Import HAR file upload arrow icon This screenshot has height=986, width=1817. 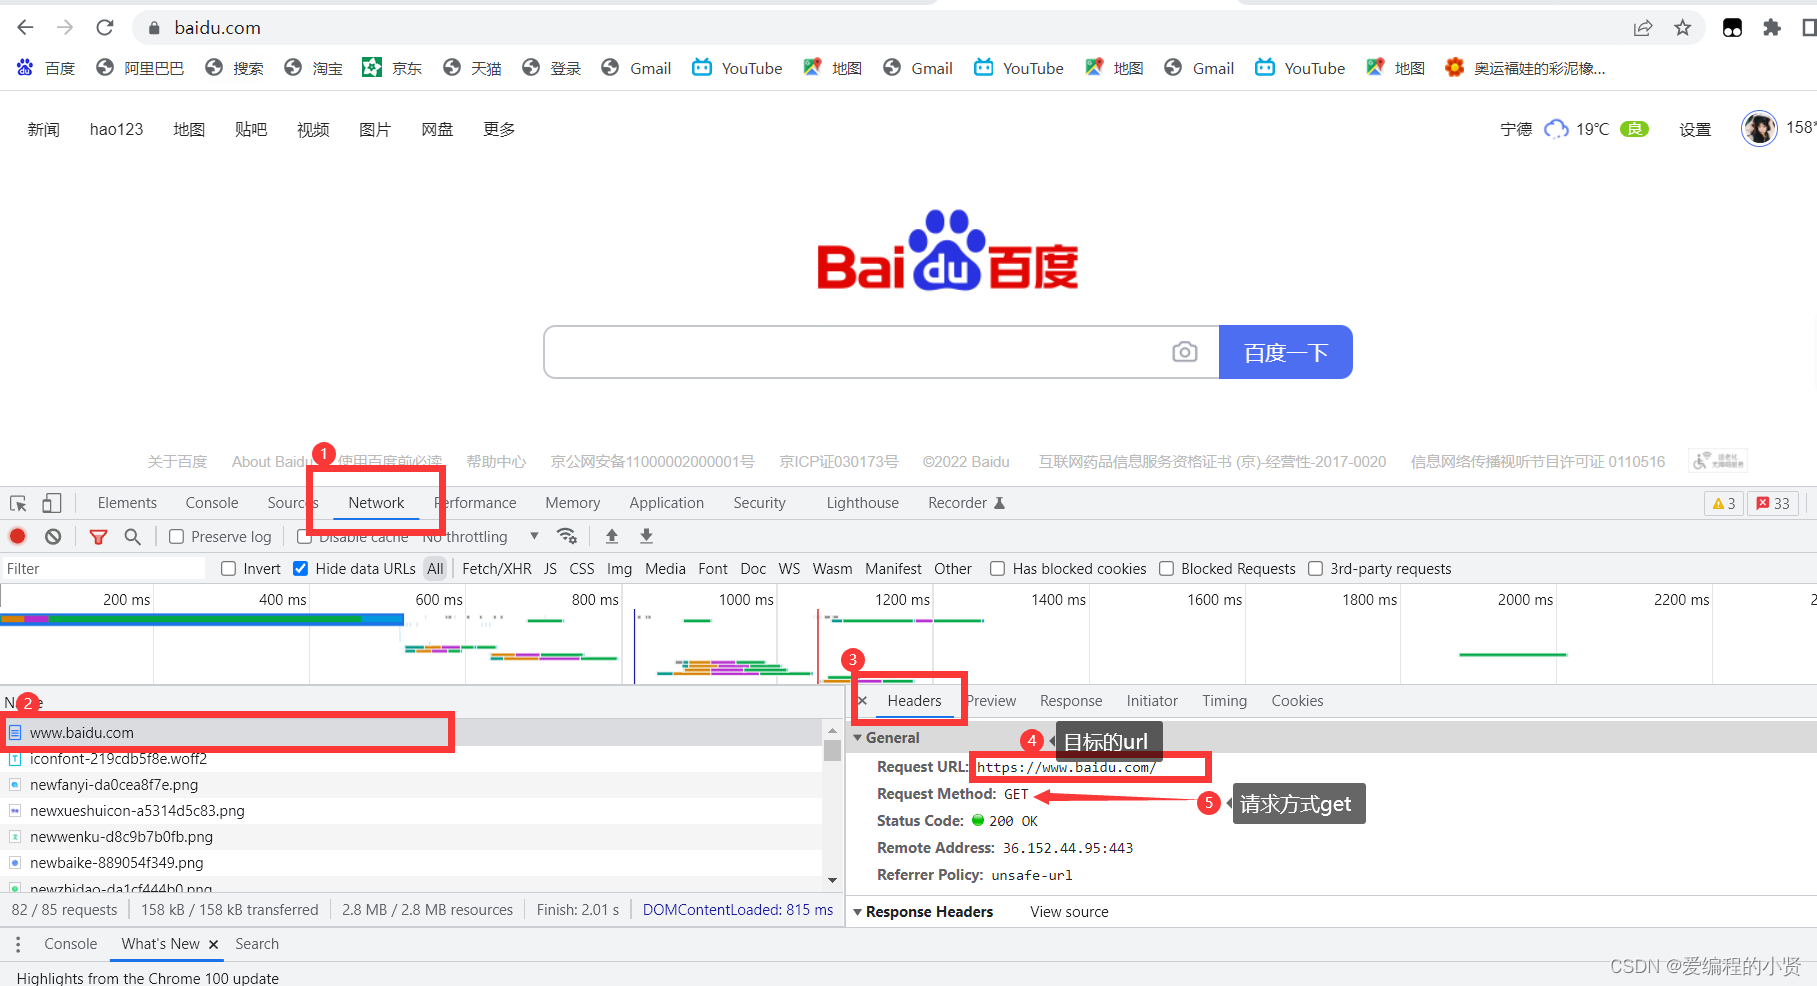[x=612, y=536]
